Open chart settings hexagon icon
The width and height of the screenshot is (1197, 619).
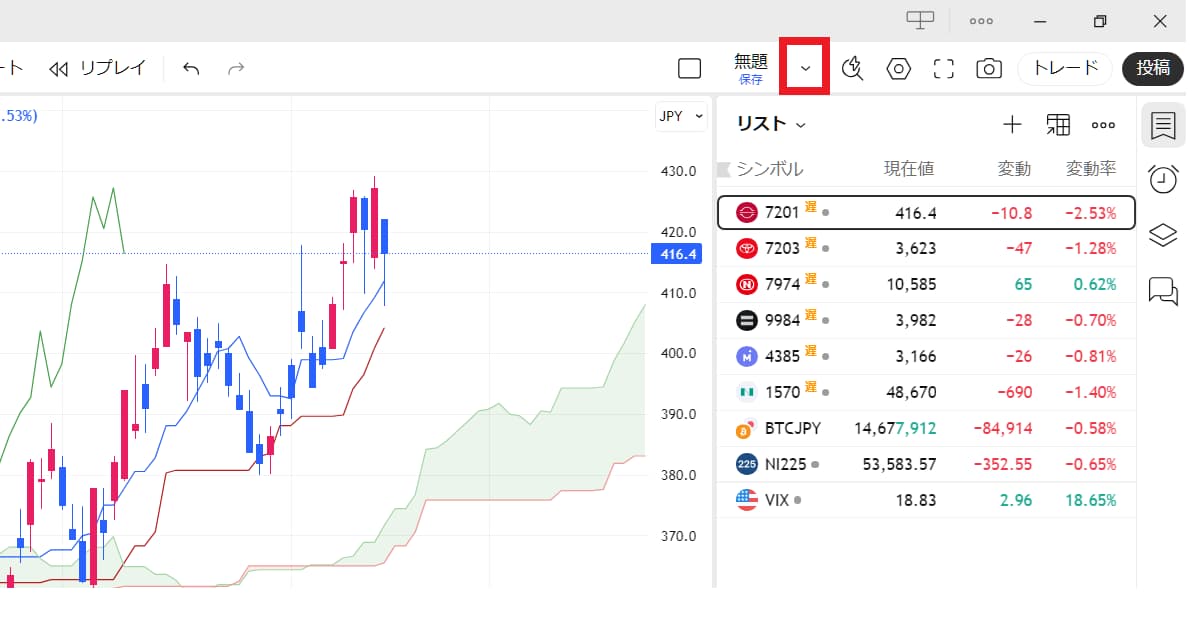(898, 68)
